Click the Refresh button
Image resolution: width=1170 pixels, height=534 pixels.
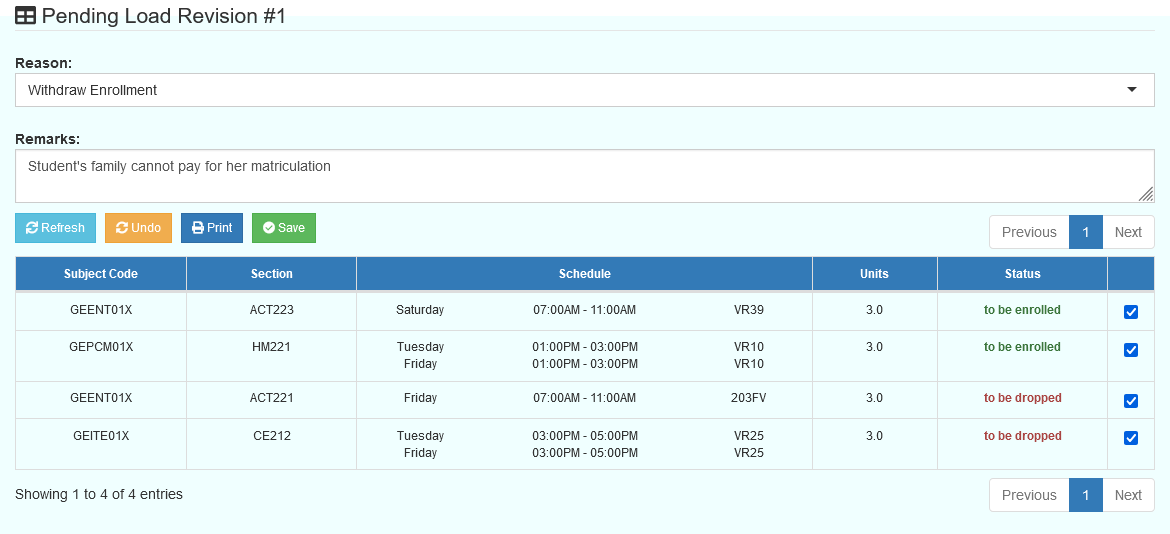[55, 228]
